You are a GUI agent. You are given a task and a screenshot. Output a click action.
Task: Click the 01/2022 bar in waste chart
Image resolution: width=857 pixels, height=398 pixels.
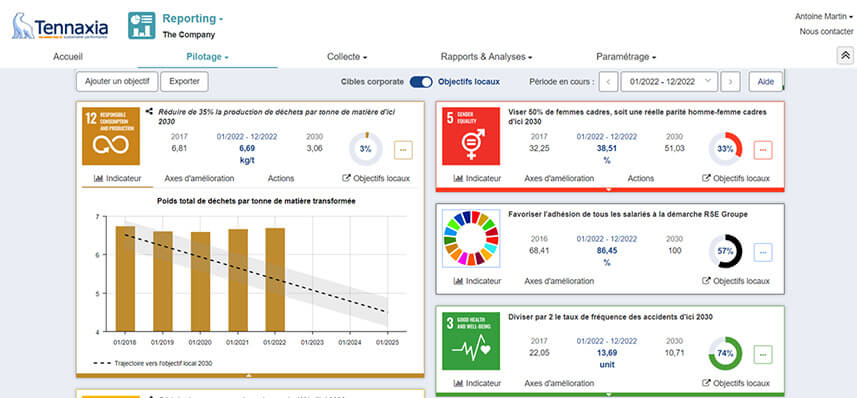click(275, 280)
